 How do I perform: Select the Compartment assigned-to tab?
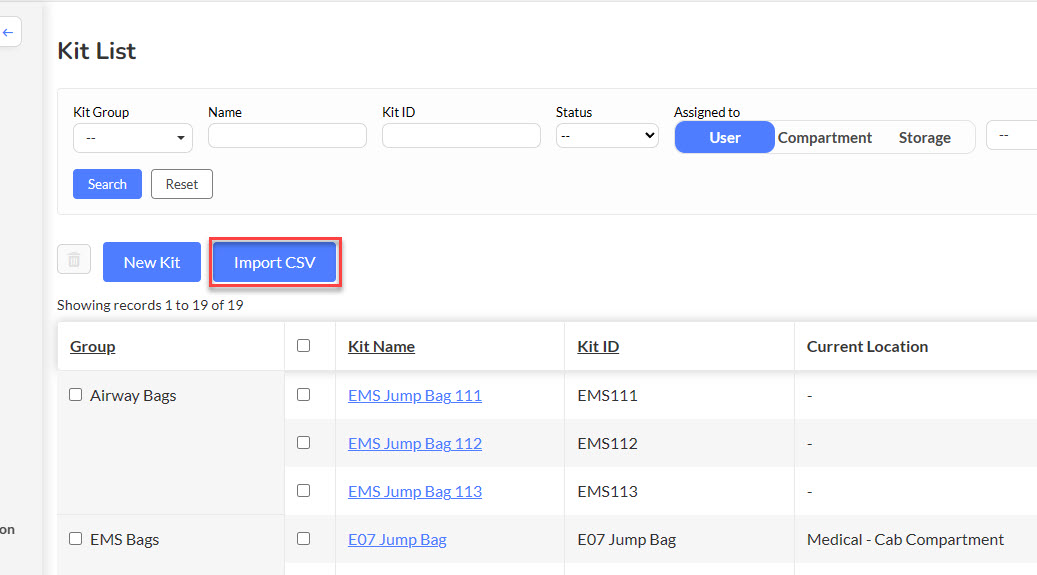pyautogui.click(x=825, y=138)
